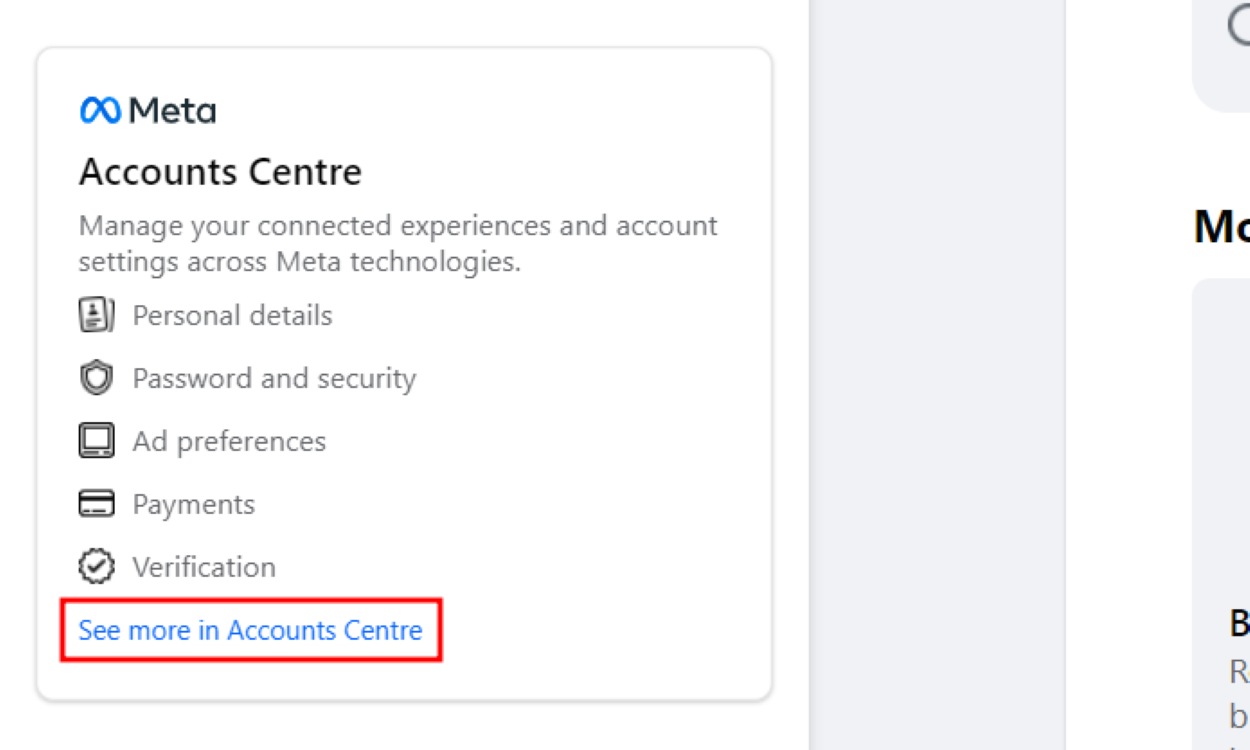This screenshot has height=750, width=1250.
Task: Select the Personal details icon
Action: [x=96, y=315]
